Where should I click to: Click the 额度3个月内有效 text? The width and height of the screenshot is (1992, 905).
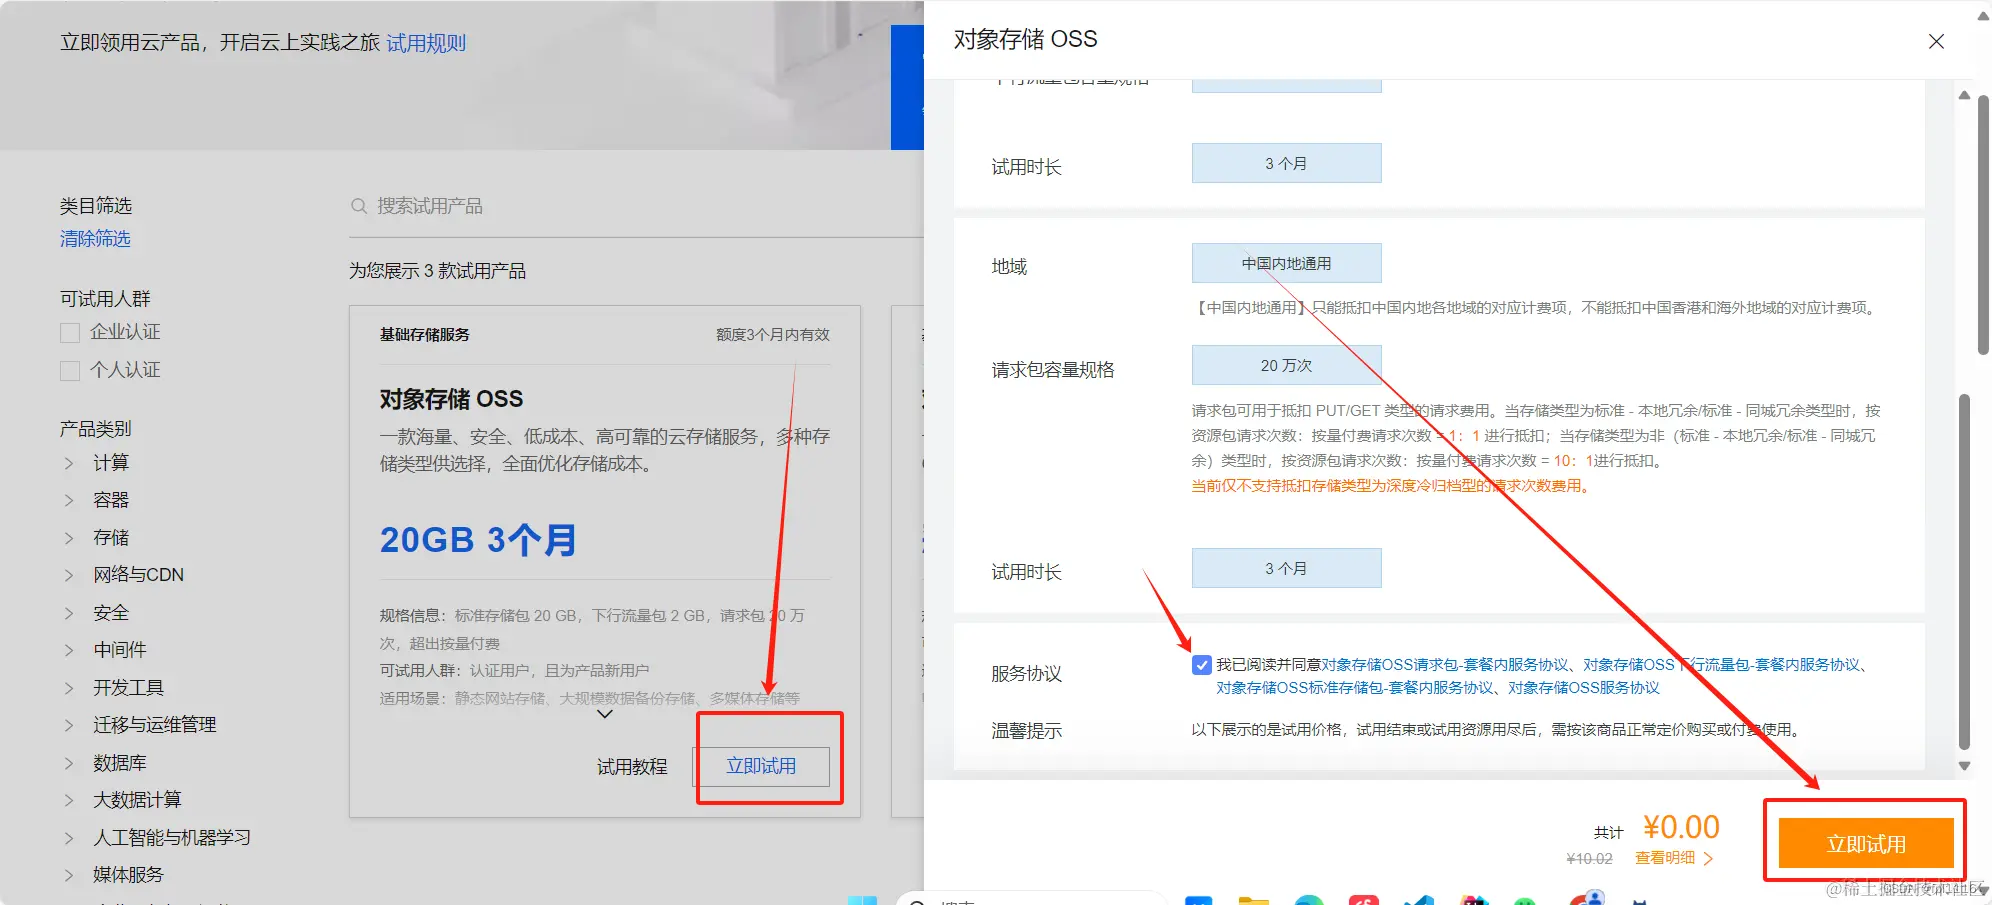773,335
